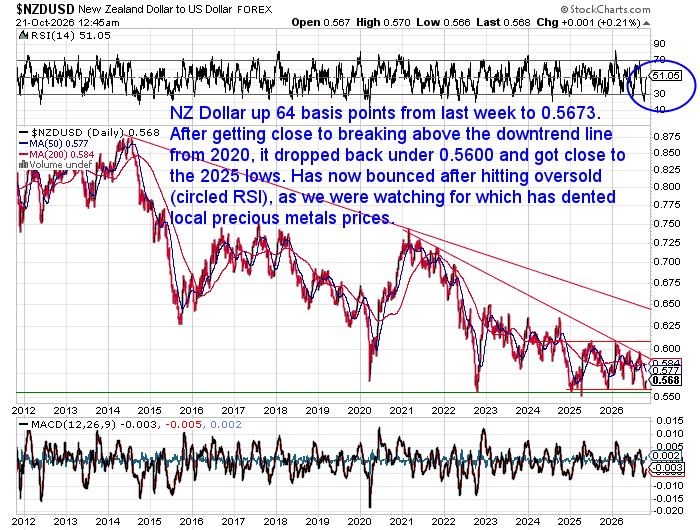Click the 0.800 price axis label
The width and height of the screenshot is (700, 530).
pos(667,187)
